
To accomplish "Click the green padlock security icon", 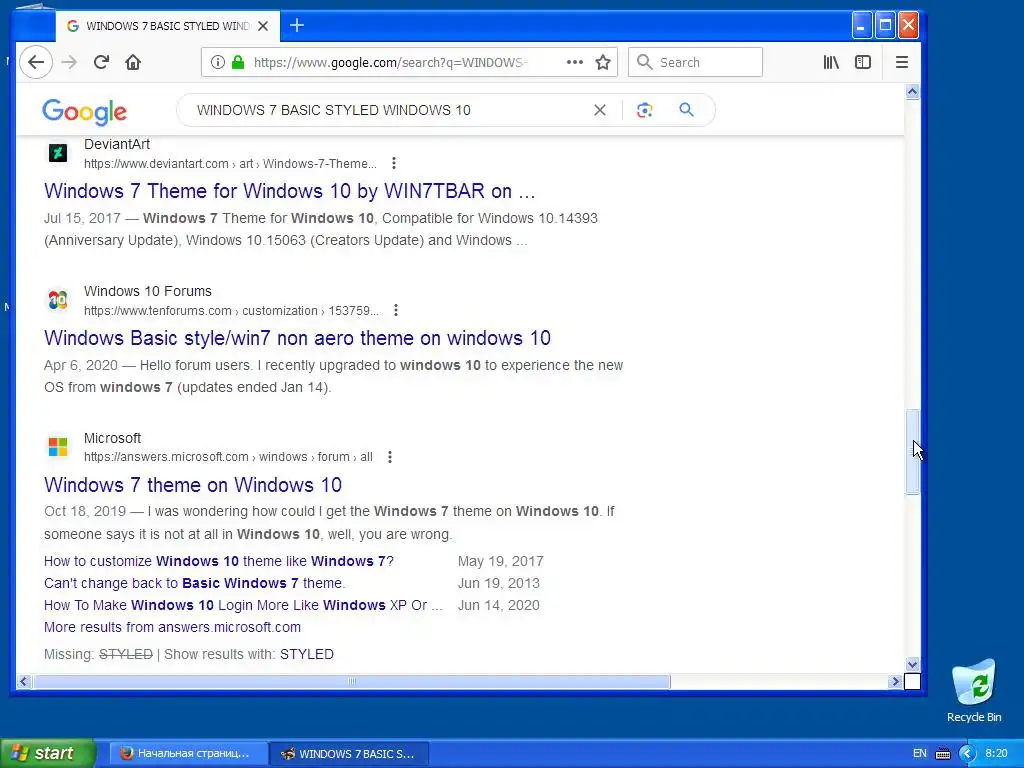I will click(238, 62).
